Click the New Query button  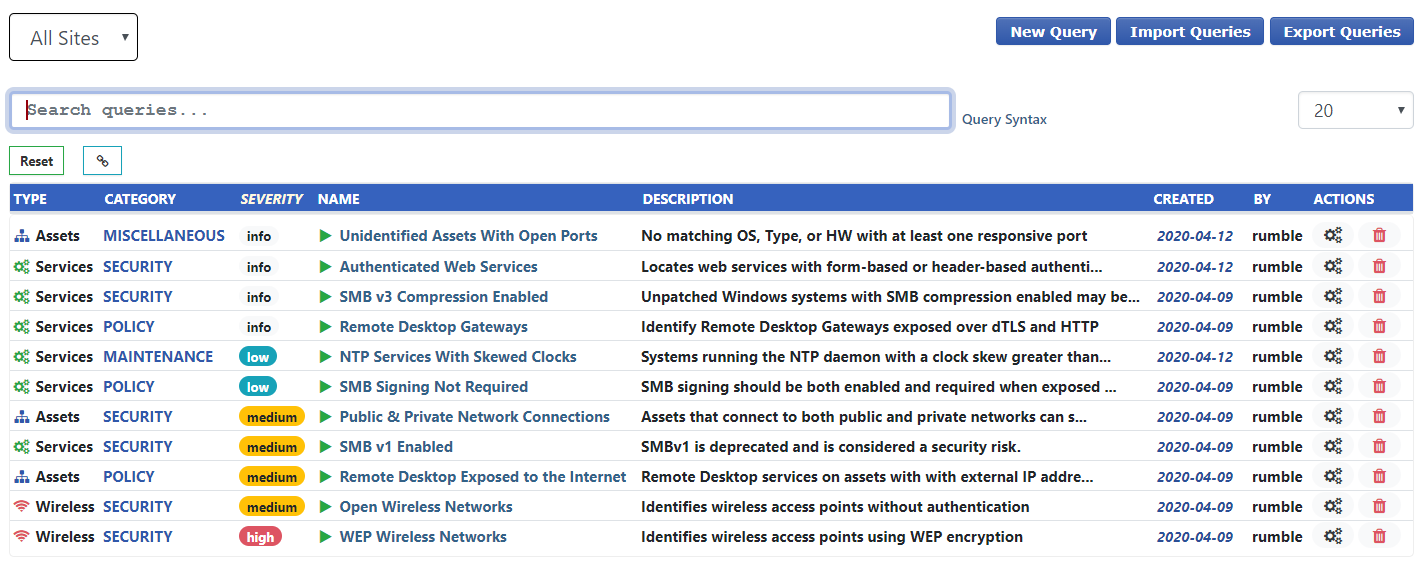pos(1053,32)
